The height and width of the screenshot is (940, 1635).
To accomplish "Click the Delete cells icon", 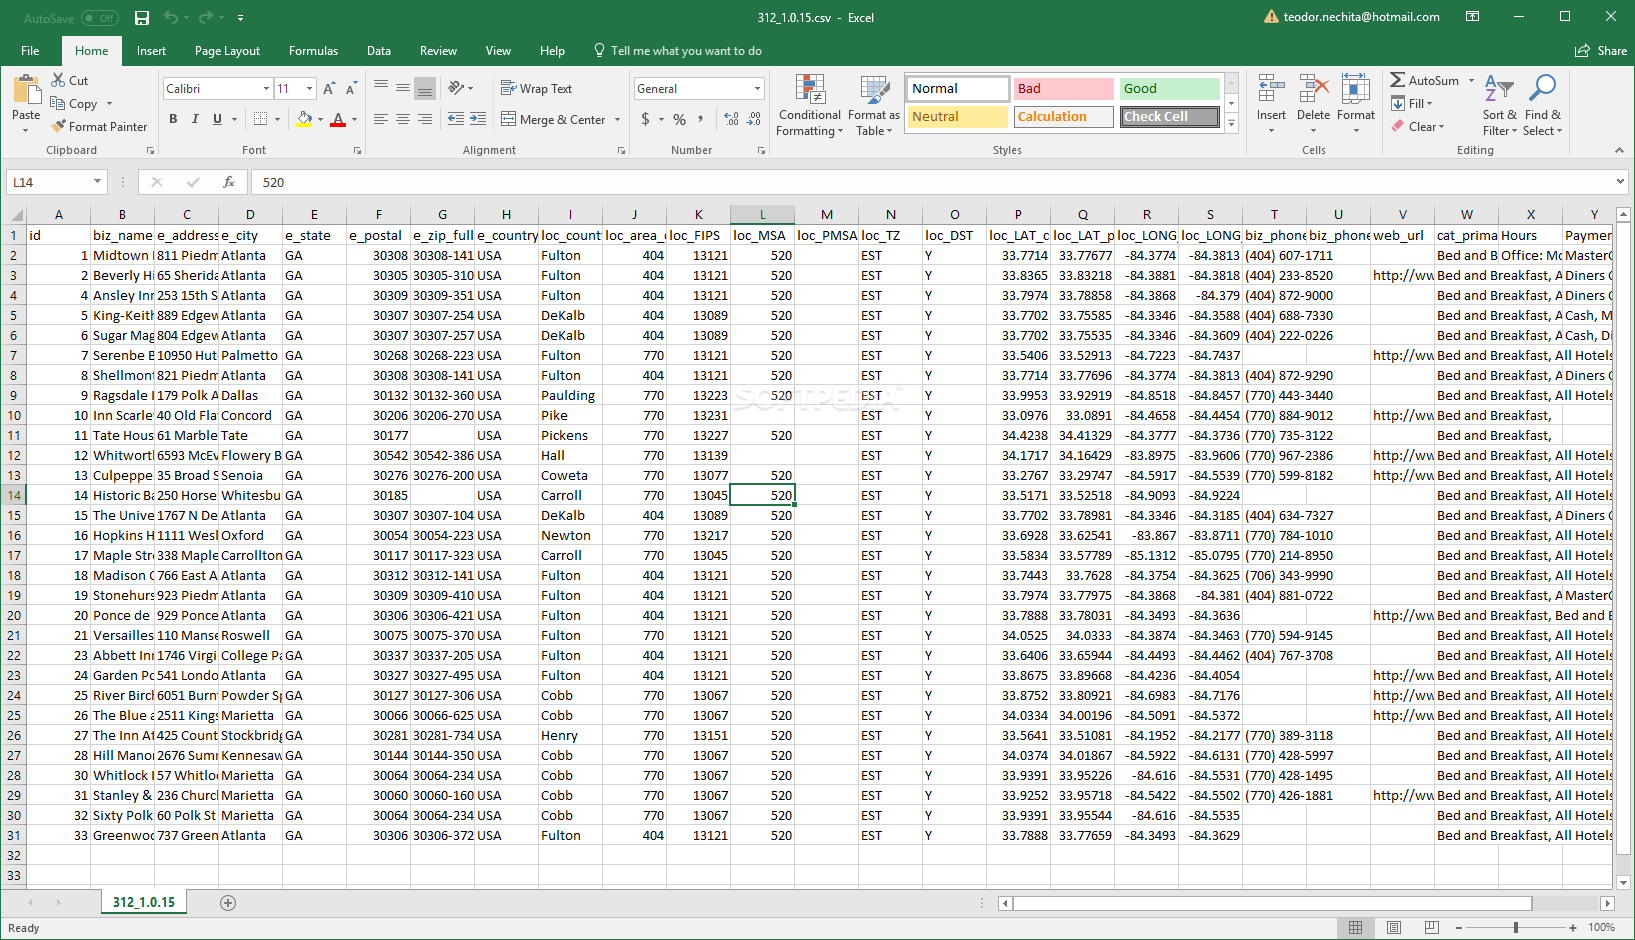I will (1313, 90).
